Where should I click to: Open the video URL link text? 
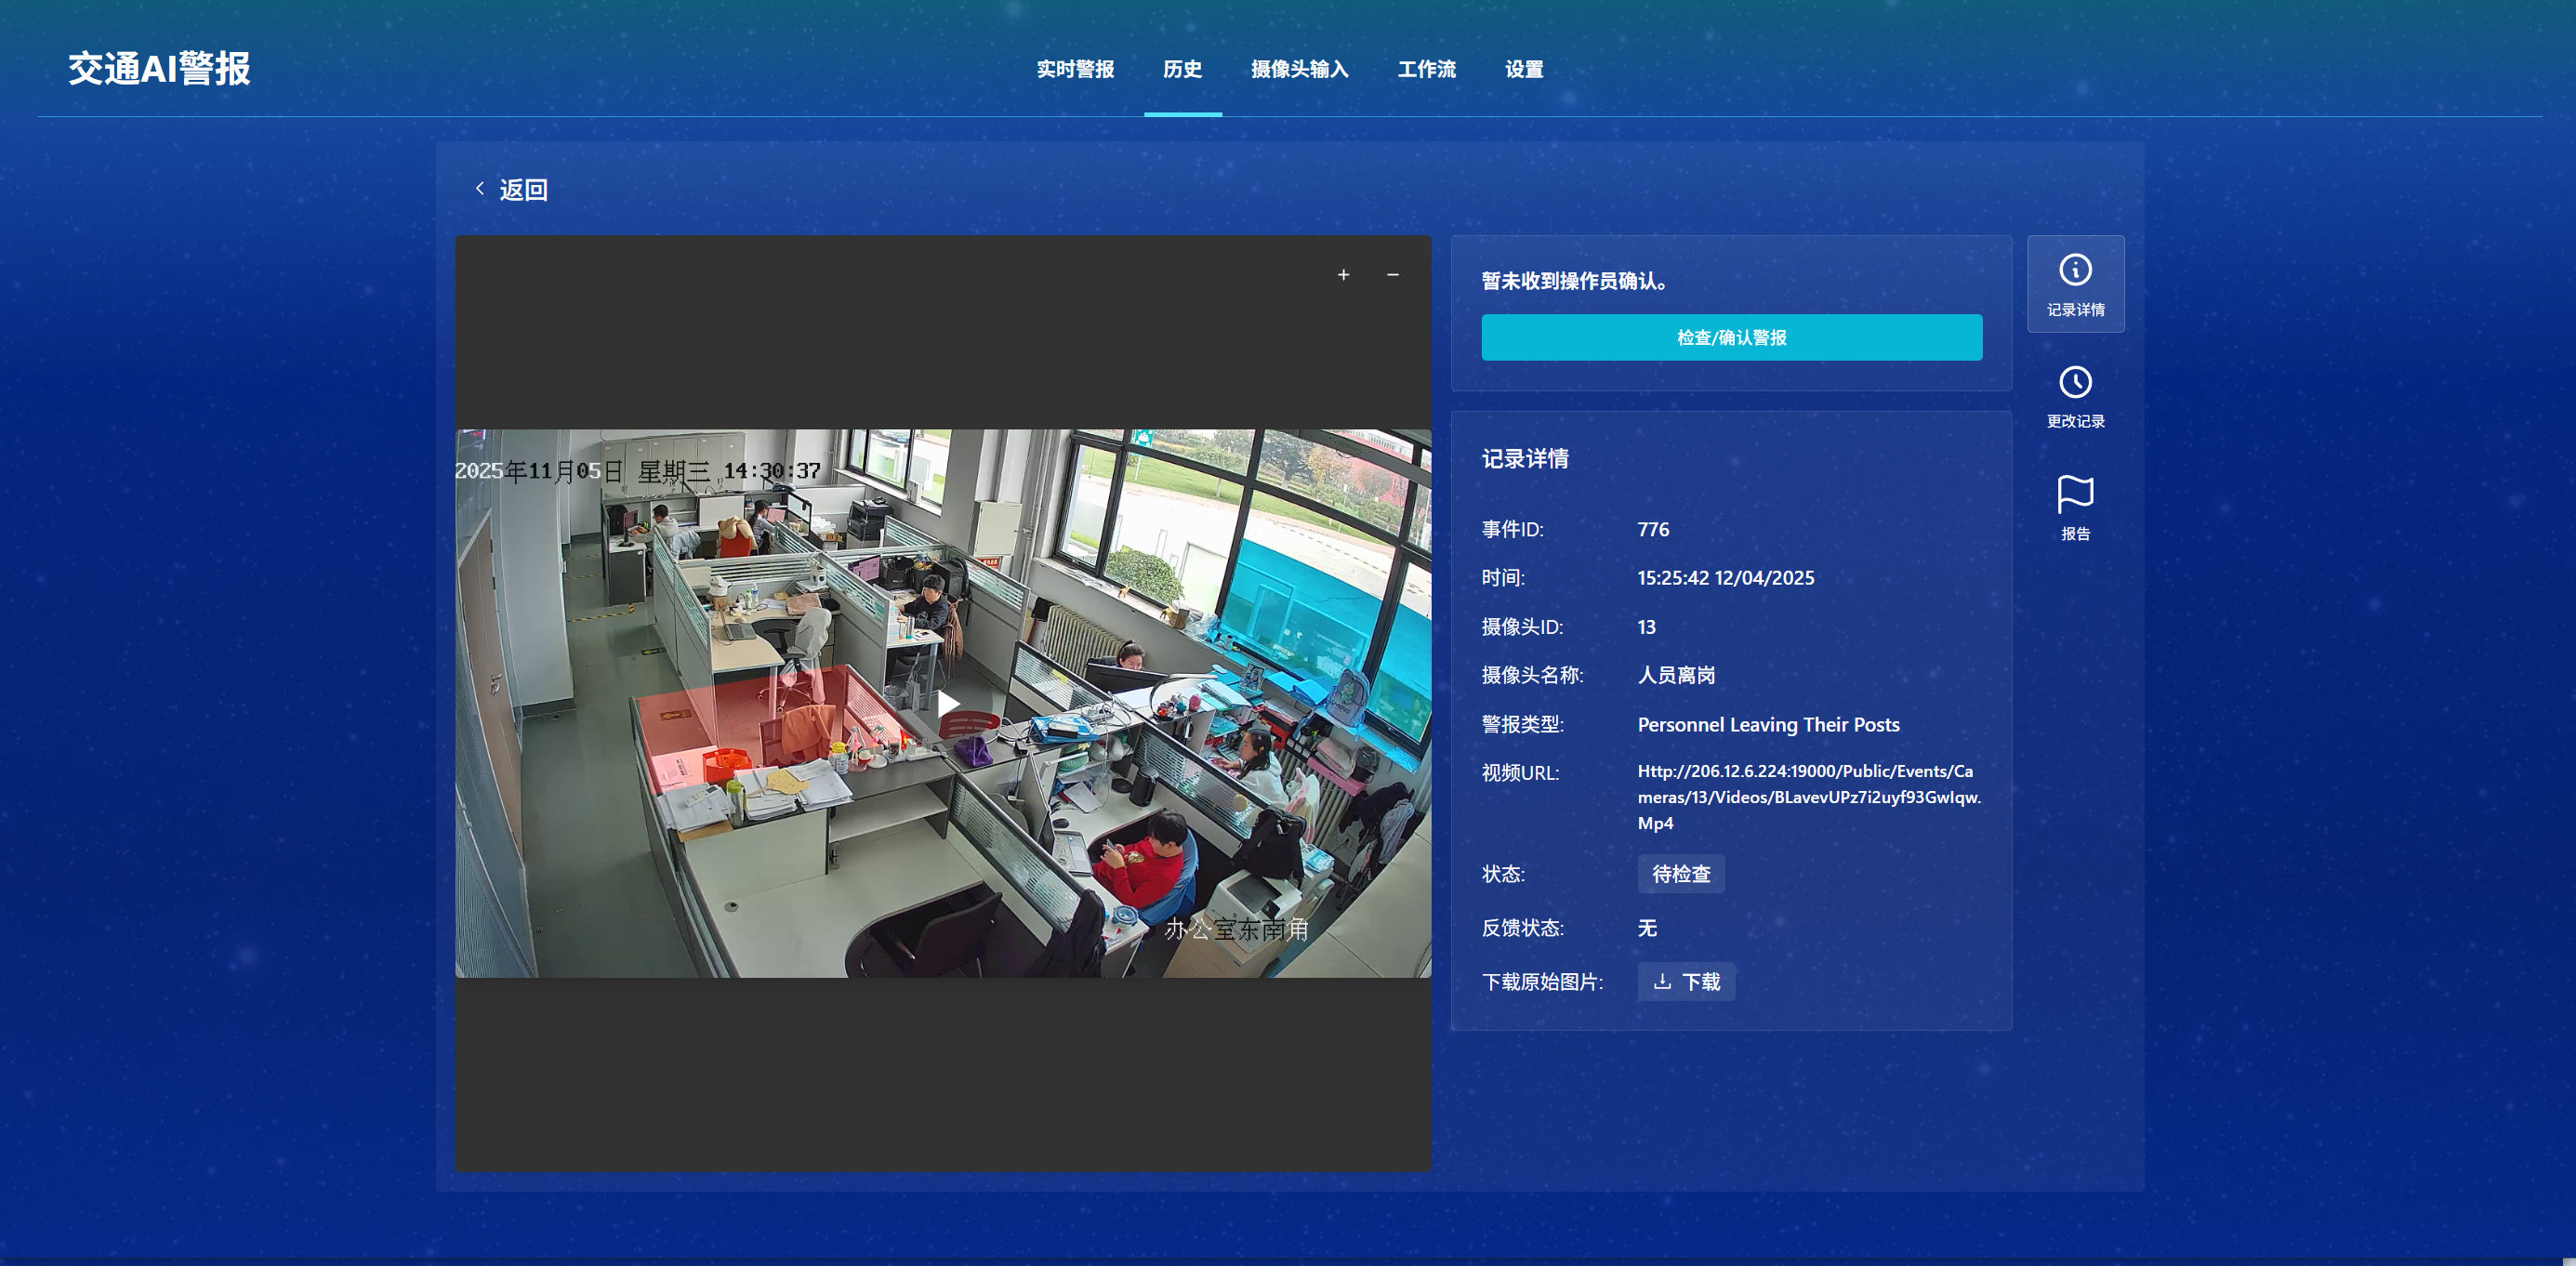click(x=1808, y=797)
